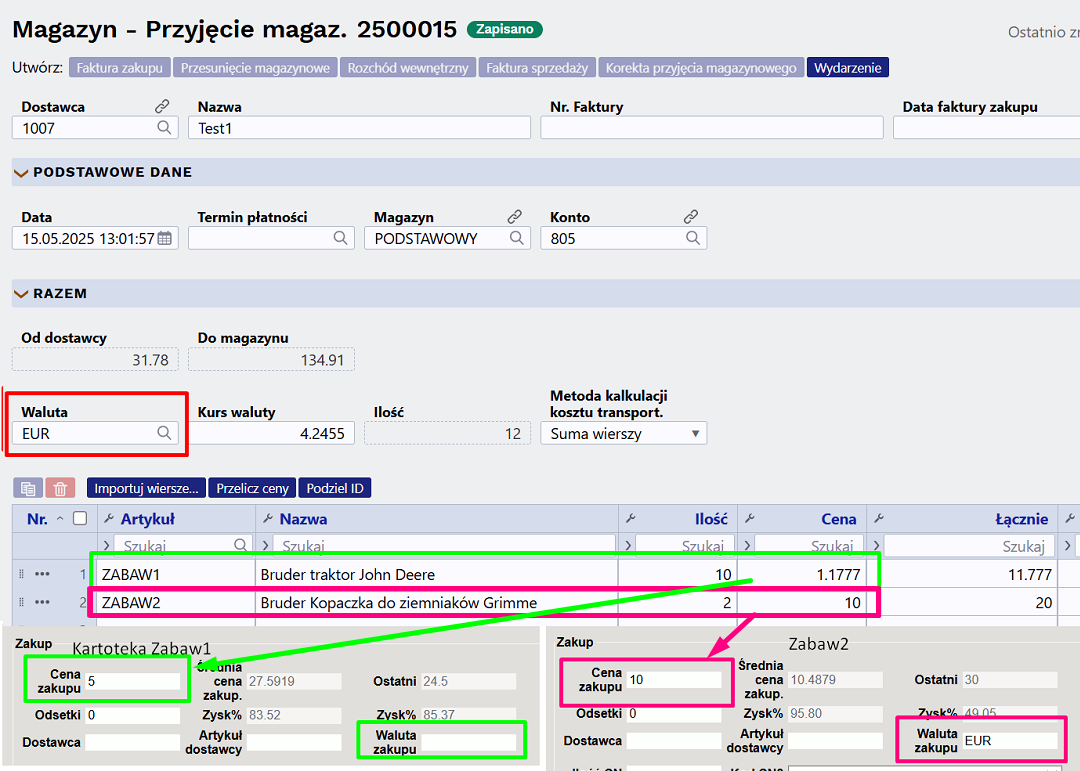Create Faktura sprzedaży document
The width and height of the screenshot is (1080, 771).
pos(537,68)
